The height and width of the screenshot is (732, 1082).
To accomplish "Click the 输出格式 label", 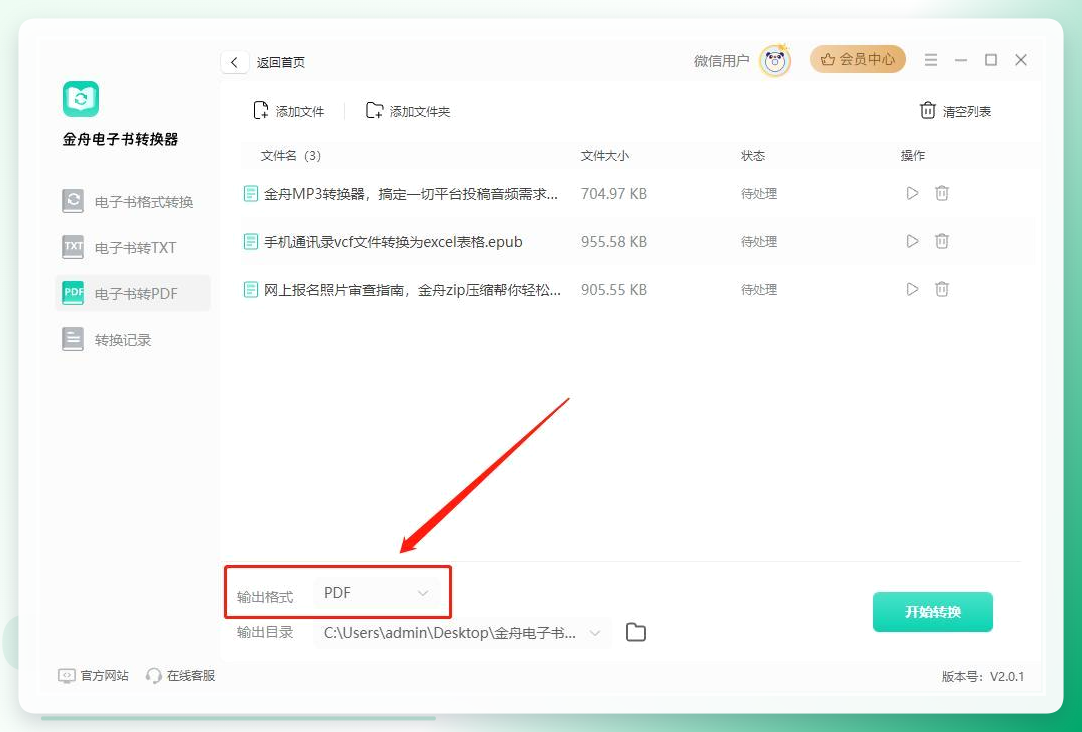I will click(265, 597).
